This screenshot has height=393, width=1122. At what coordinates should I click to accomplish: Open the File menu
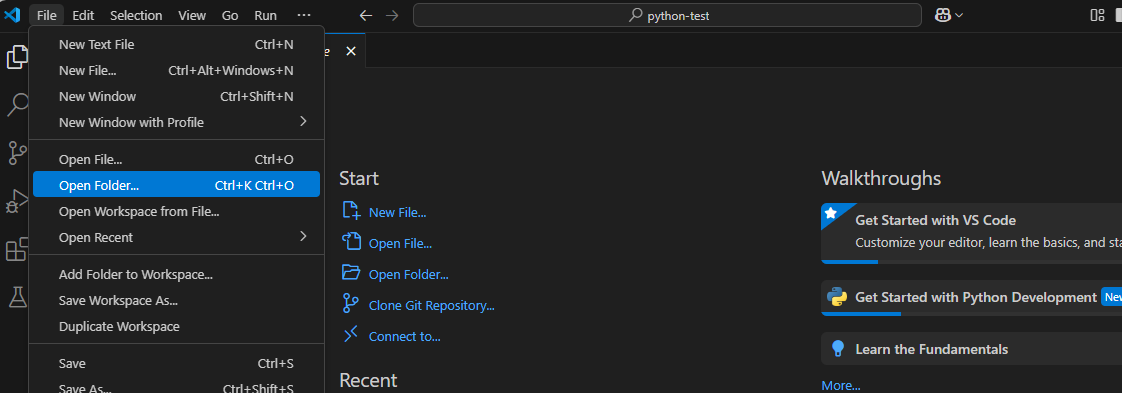tap(47, 15)
